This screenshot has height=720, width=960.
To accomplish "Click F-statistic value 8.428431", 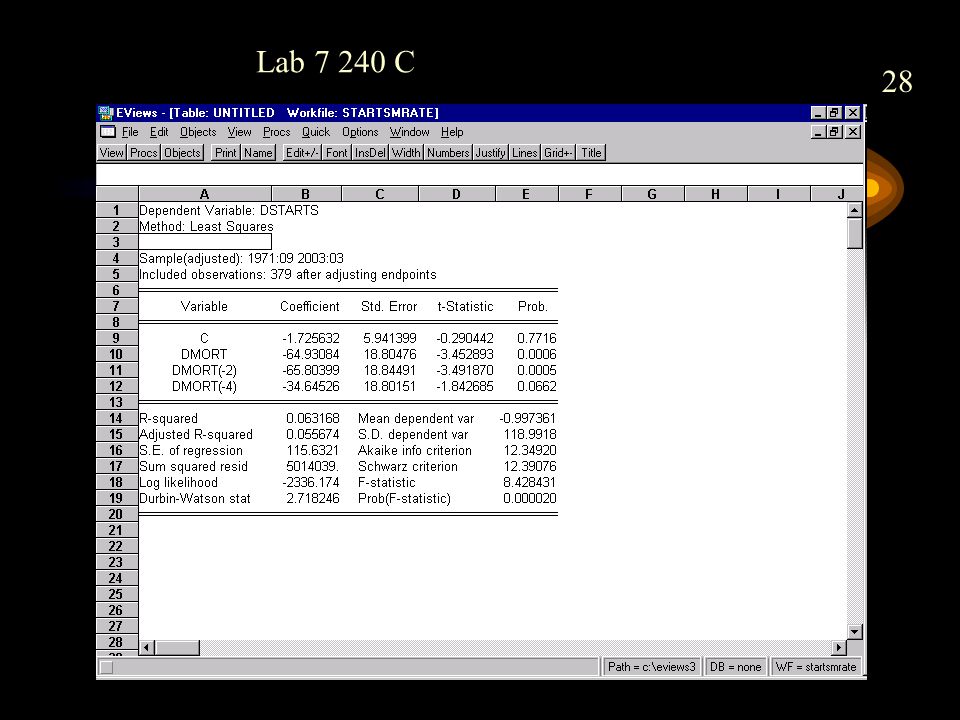I will (x=530, y=482).
